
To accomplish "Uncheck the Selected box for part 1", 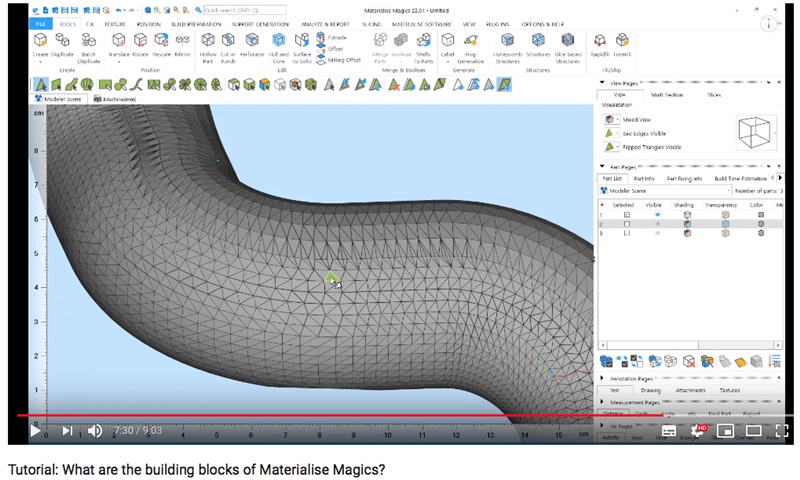I will (627, 214).
